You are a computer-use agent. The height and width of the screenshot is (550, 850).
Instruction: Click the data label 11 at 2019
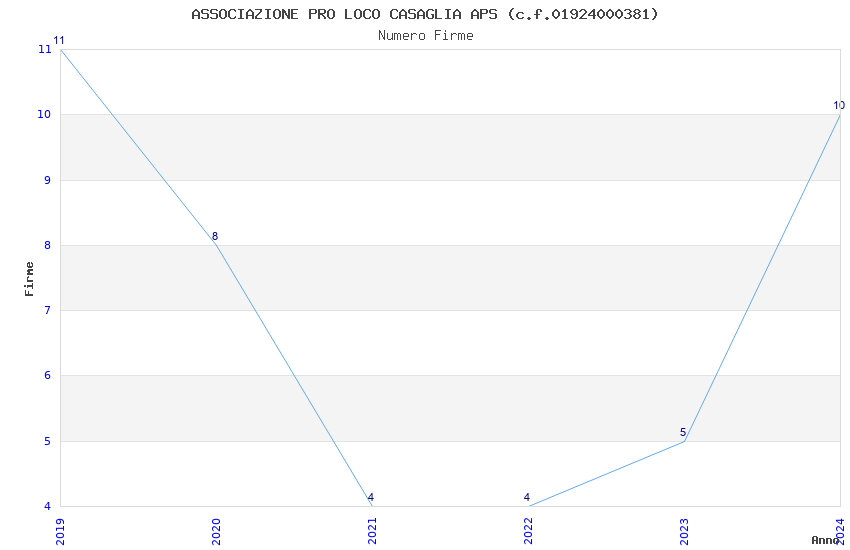coord(59,41)
